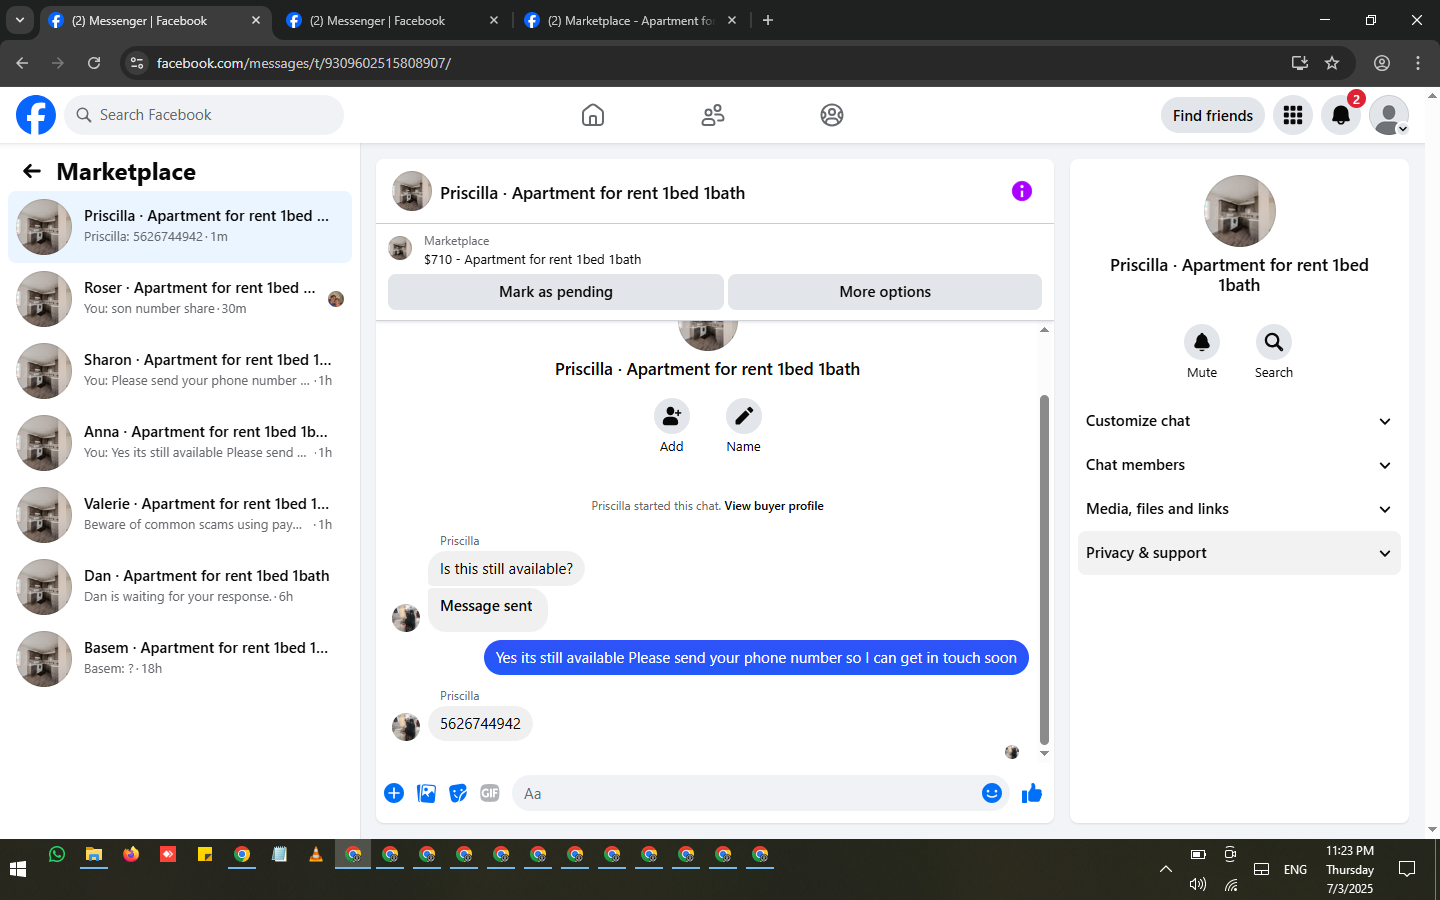Open conversation information purple icon
This screenshot has width=1440, height=900.
pyautogui.click(x=1021, y=191)
